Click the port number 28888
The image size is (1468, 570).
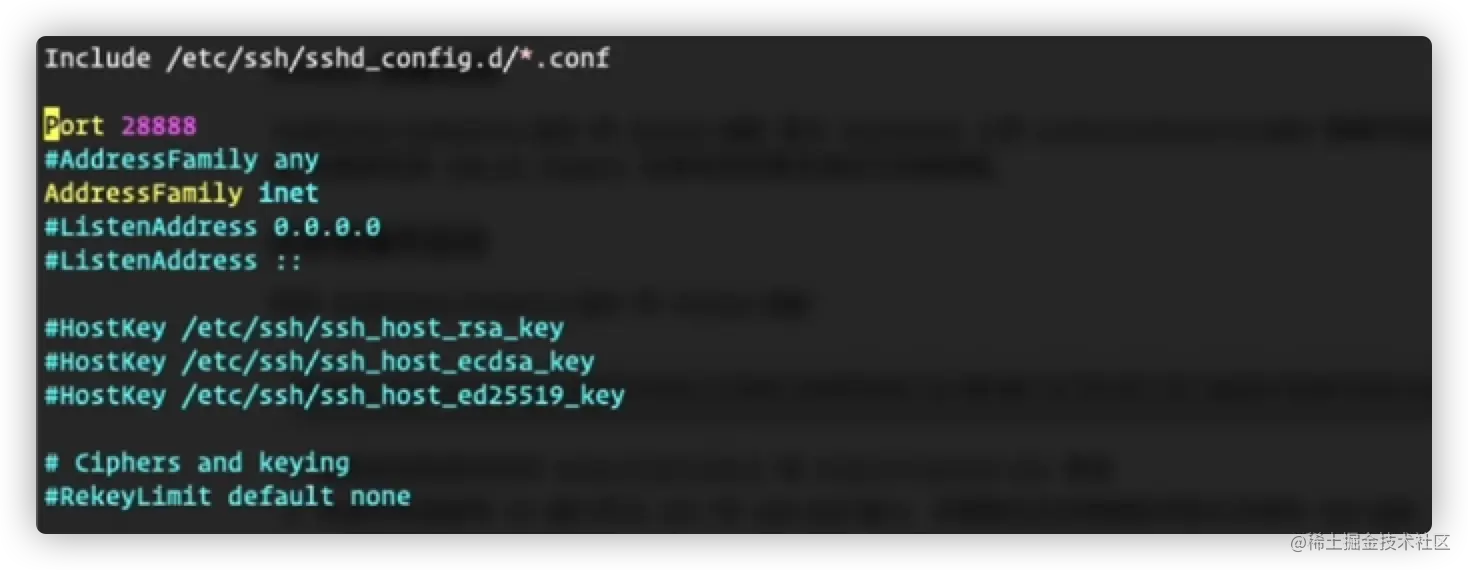point(159,126)
